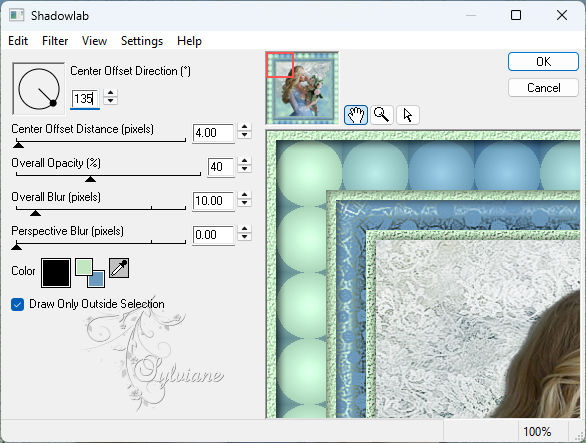Click the Shadowlab title bar icon
Screen dimensions: 586x443
[17, 15]
